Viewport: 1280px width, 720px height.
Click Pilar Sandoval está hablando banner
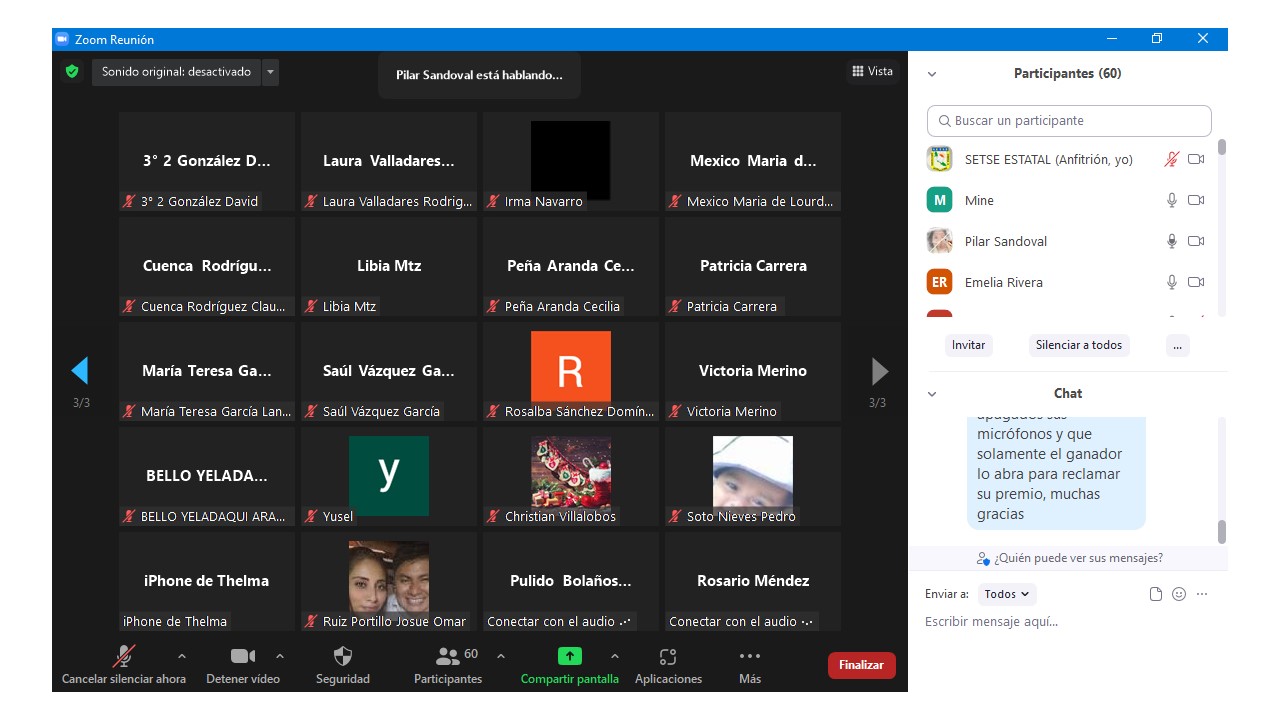click(479, 75)
